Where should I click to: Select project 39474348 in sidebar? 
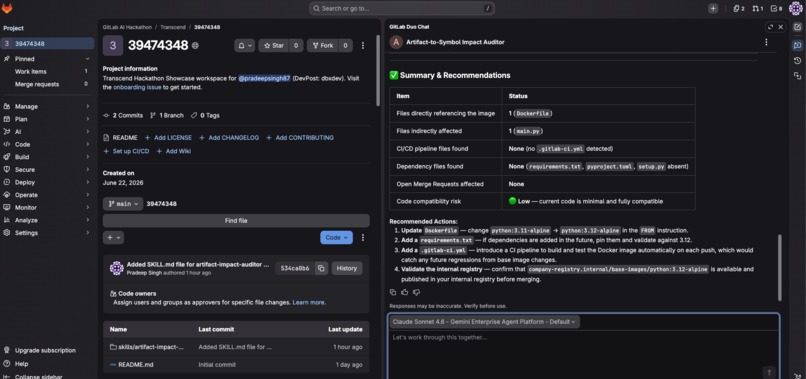point(47,44)
